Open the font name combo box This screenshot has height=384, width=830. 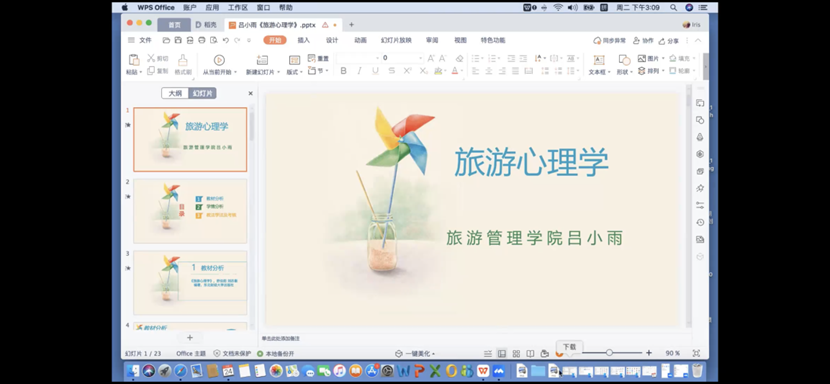coord(358,58)
